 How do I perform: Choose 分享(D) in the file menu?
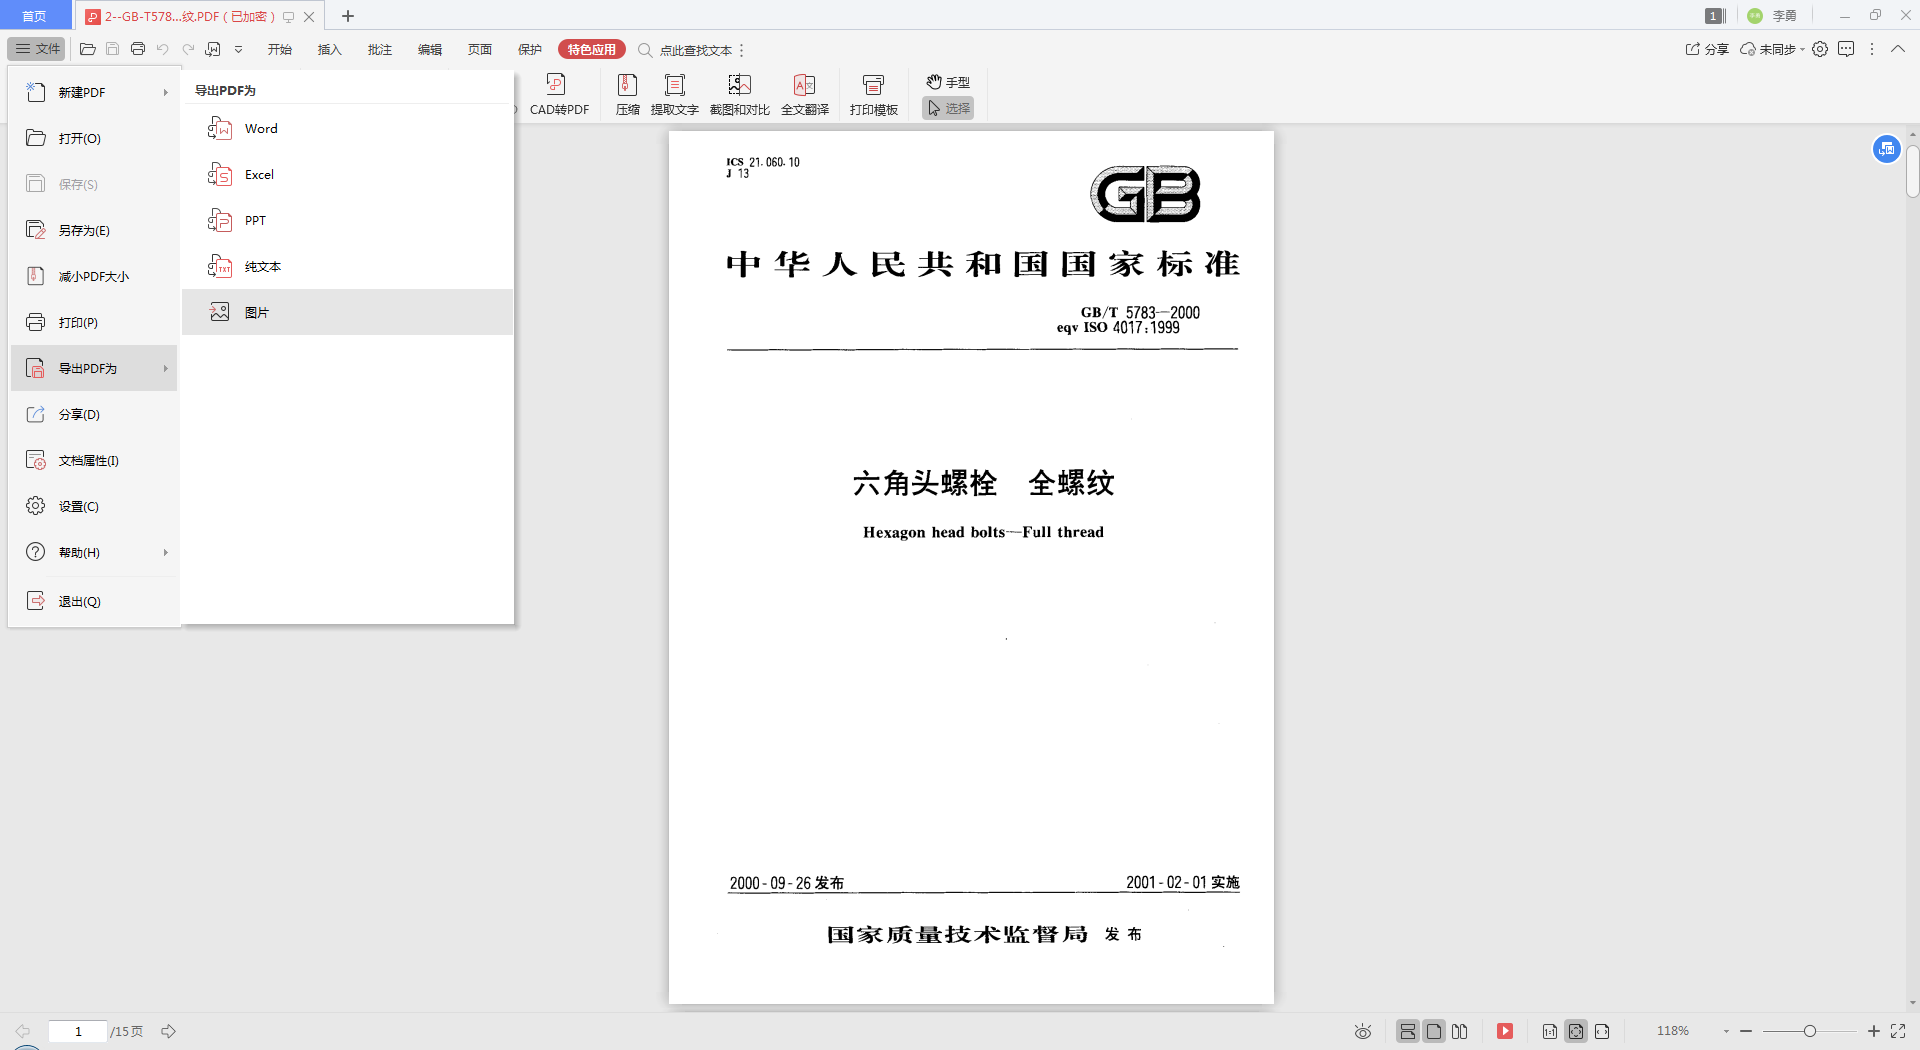tap(95, 414)
